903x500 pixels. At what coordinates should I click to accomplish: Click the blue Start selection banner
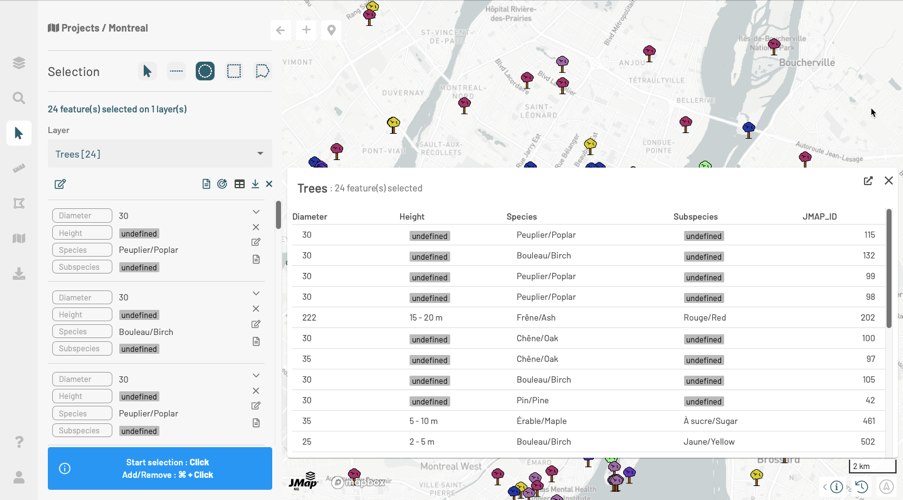[160, 468]
